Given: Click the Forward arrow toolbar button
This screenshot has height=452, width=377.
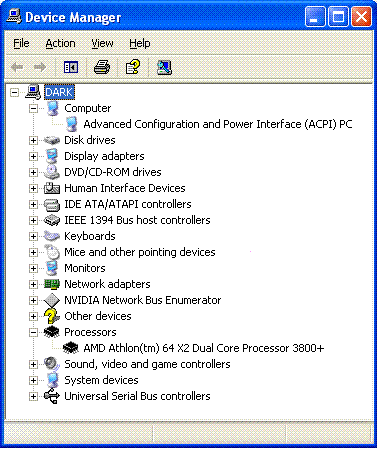Looking at the screenshot, I should click(x=40, y=67).
